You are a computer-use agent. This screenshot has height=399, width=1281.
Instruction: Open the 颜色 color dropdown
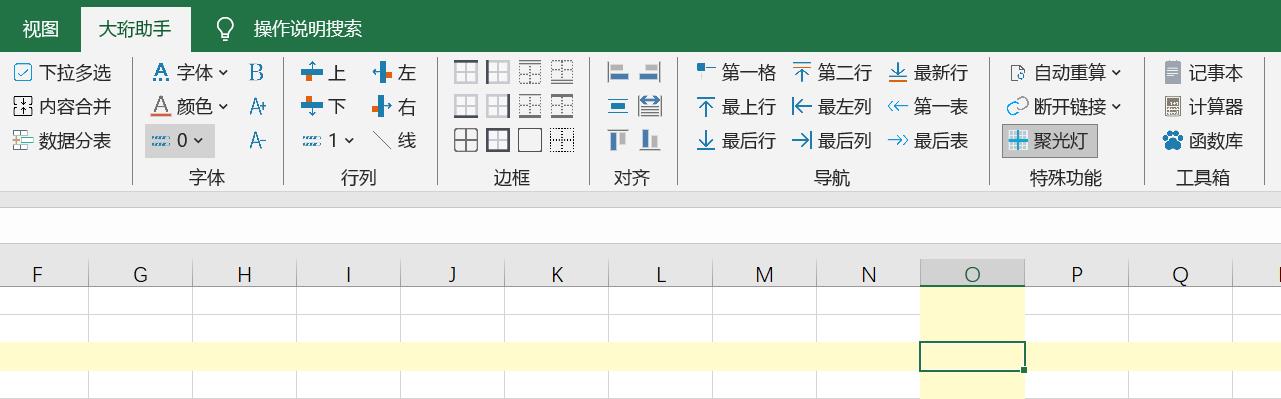[189, 107]
